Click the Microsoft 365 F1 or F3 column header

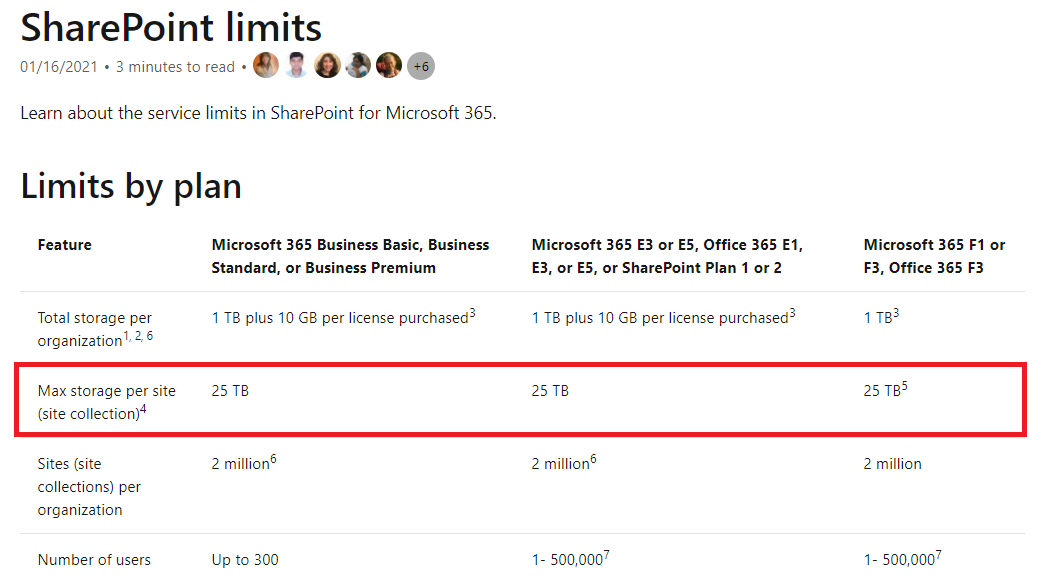(x=934, y=256)
